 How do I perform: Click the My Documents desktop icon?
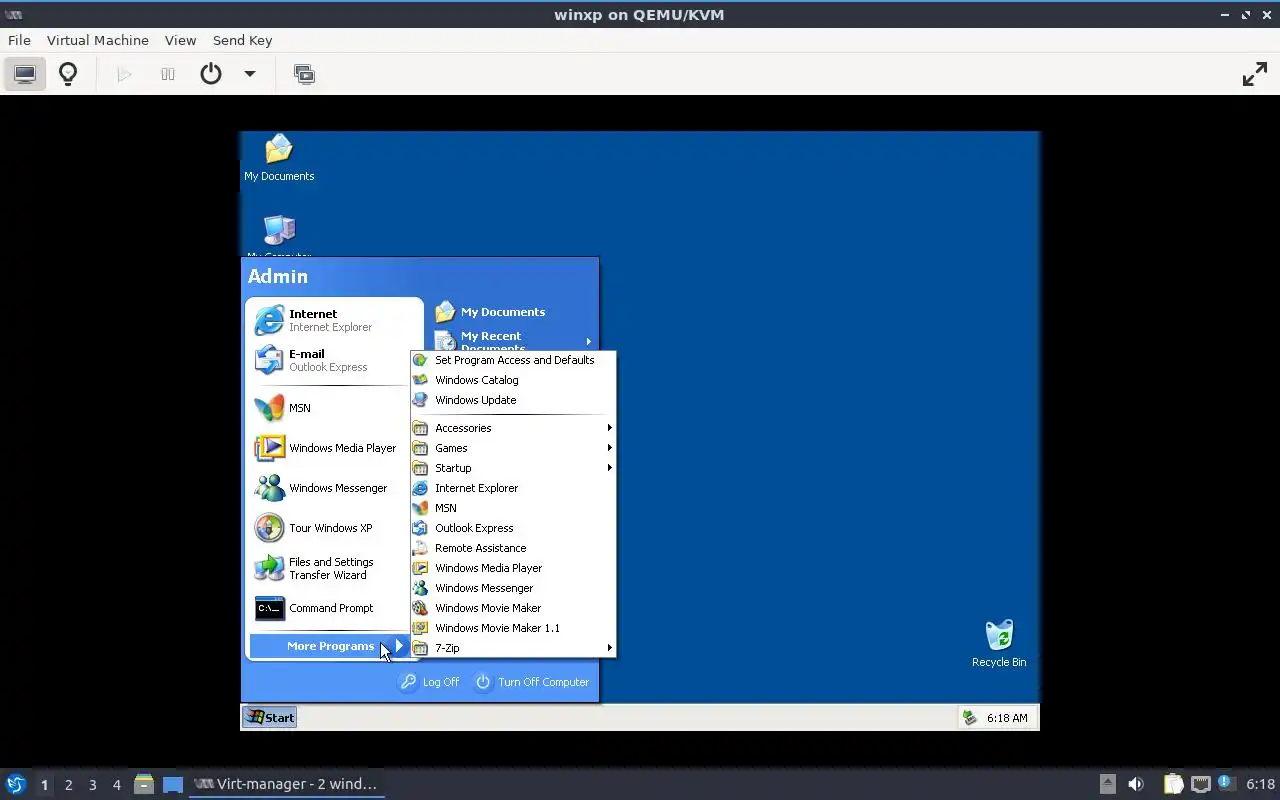279,158
